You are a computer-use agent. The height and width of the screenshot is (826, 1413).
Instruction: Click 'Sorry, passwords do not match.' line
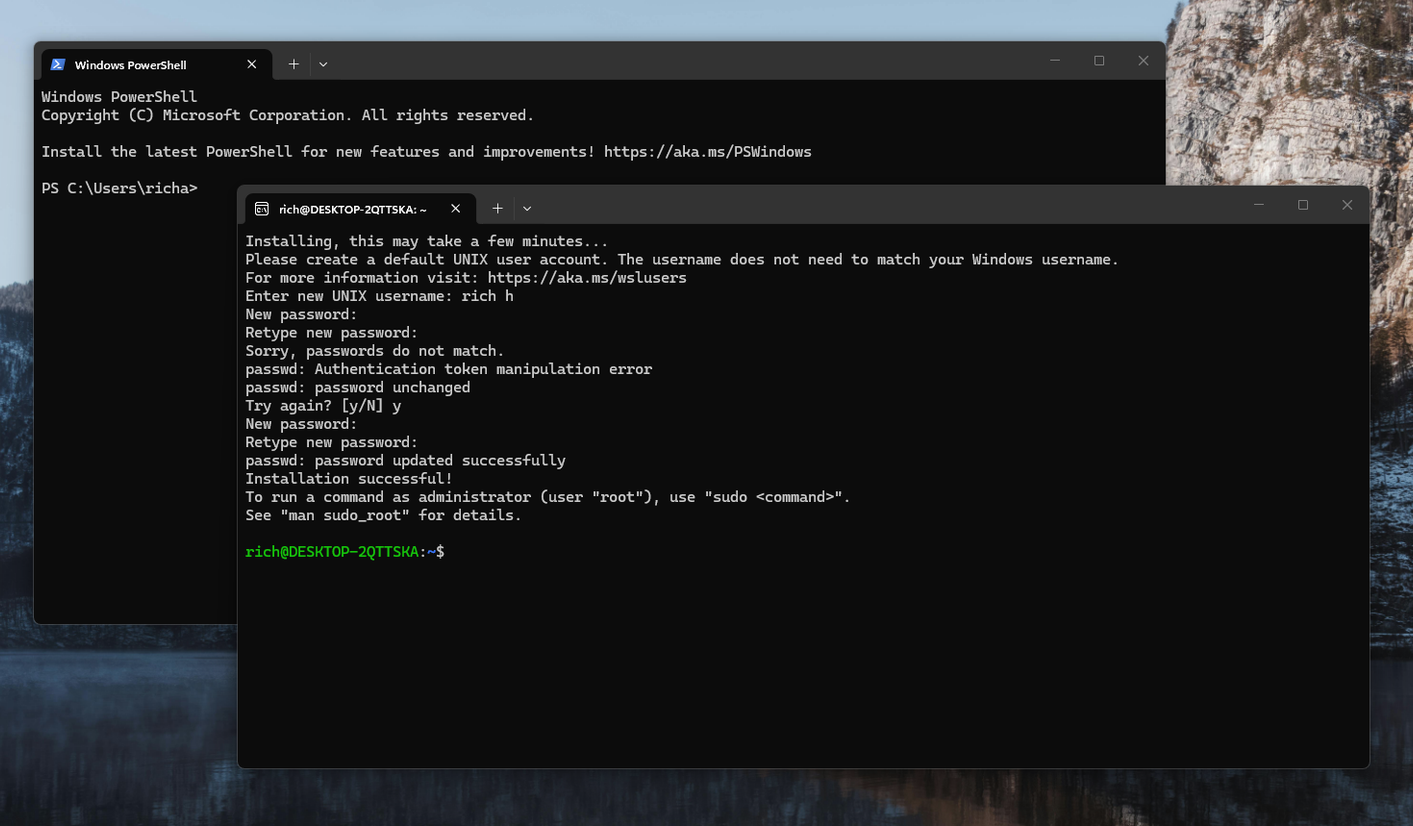pos(375,351)
